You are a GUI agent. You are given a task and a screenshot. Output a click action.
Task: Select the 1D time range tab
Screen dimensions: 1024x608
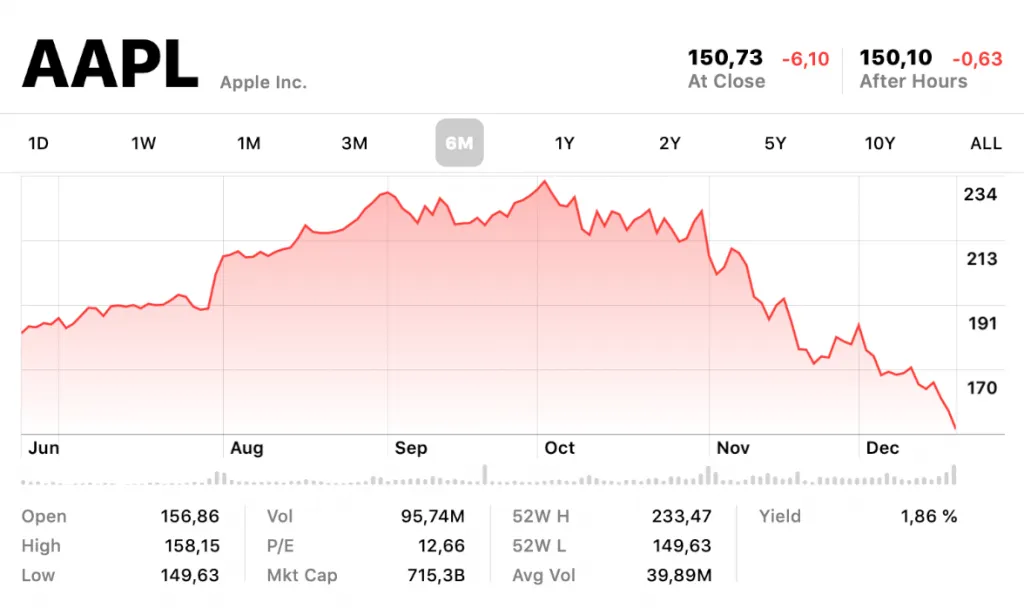(x=38, y=143)
